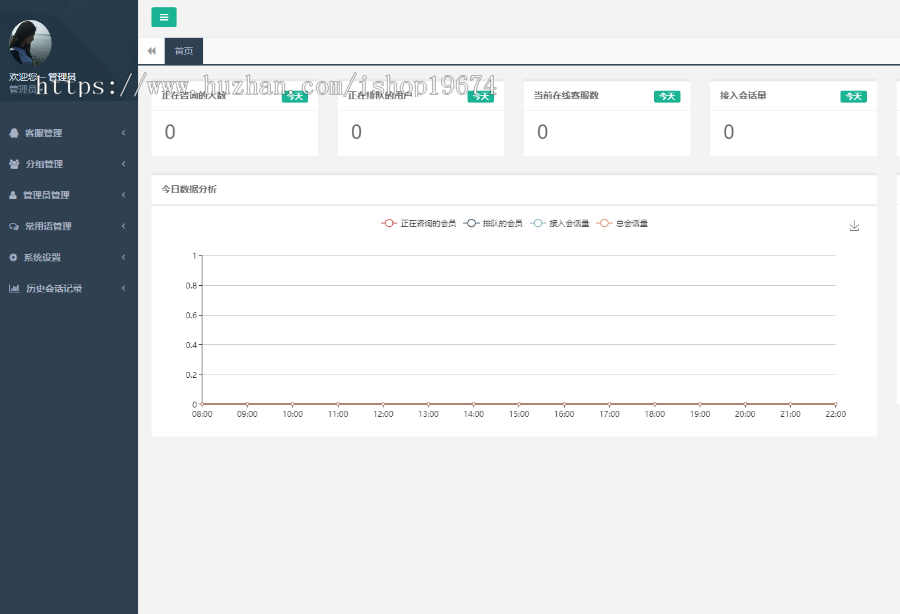
Task: Click the double-arrow tab scroll-left icon
Action: point(151,51)
